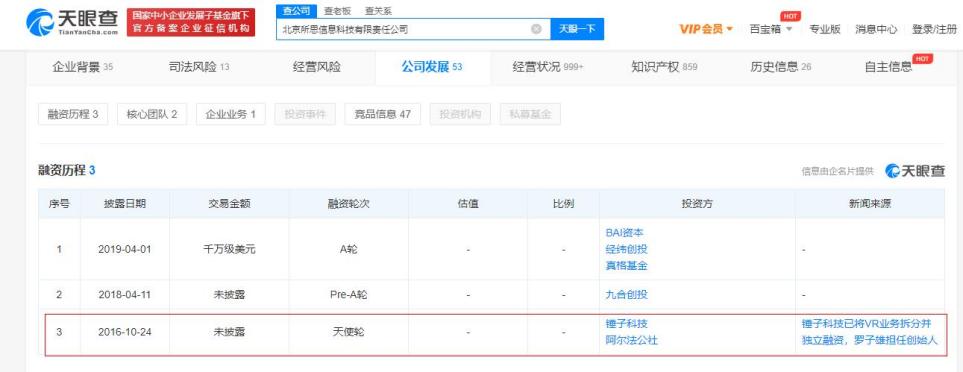The image size is (963, 372).
Task: Select the 天使轮 round cell
Action: coord(348,332)
